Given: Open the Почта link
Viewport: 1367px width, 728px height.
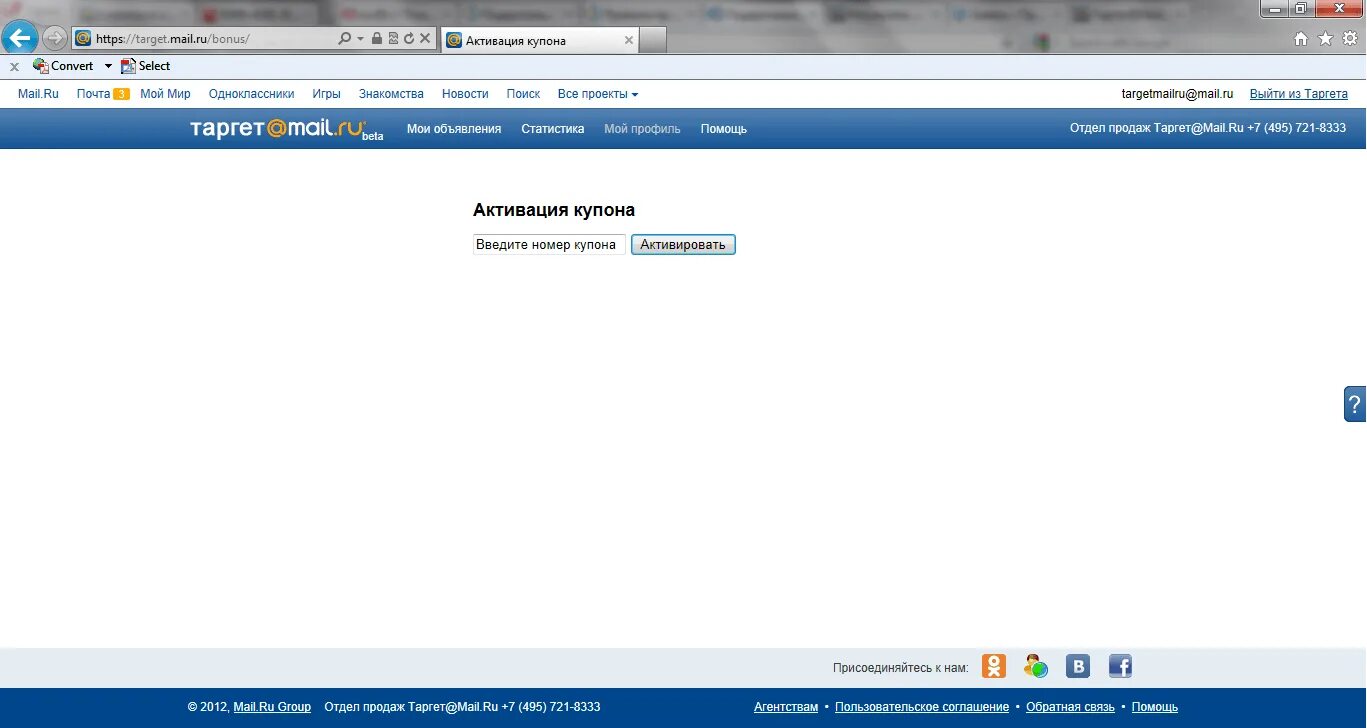Looking at the screenshot, I should pos(93,94).
